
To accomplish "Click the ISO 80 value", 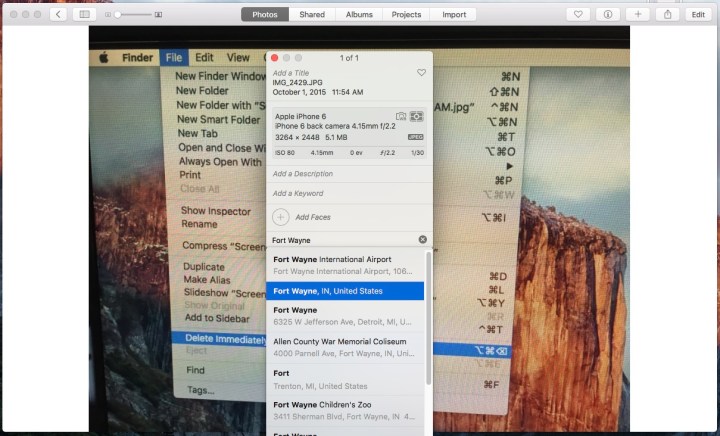I will [285, 153].
